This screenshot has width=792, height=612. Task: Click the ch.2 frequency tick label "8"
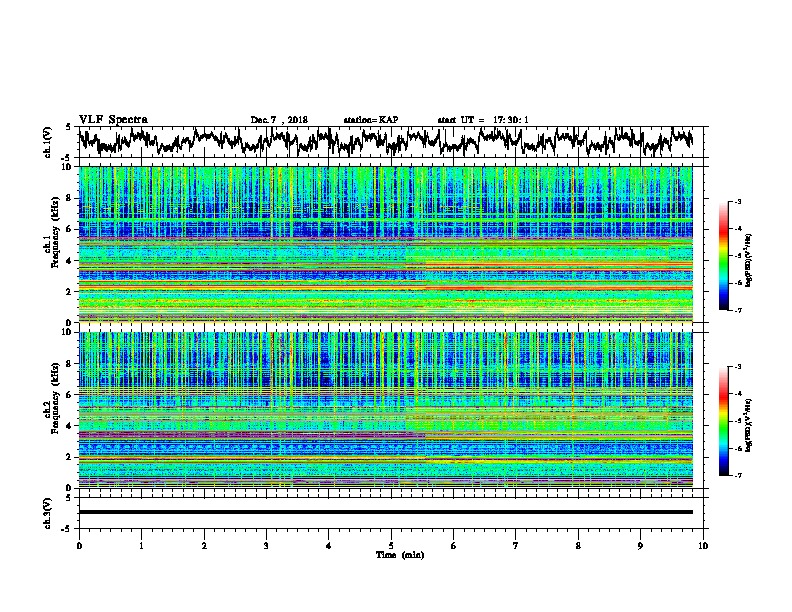[70, 364]
